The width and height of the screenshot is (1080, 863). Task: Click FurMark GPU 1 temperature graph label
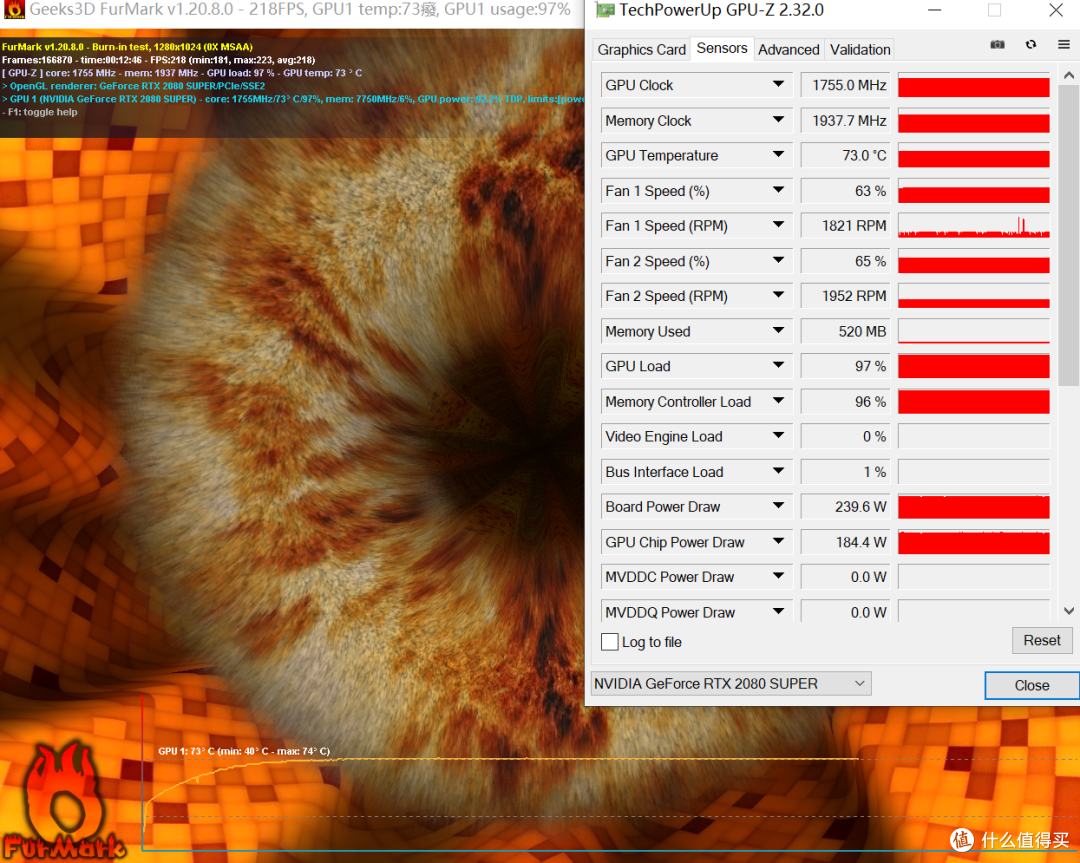(x=244, y=751)
